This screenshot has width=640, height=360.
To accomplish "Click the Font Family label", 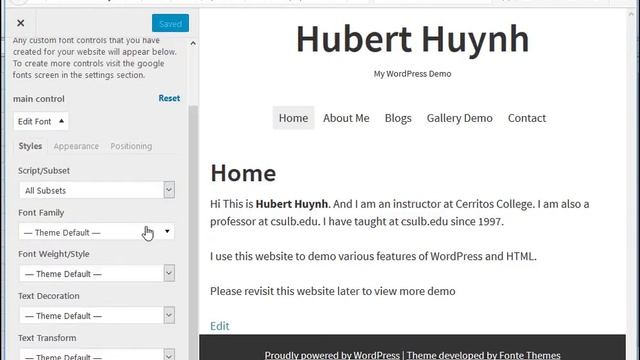I will (41, 213).
